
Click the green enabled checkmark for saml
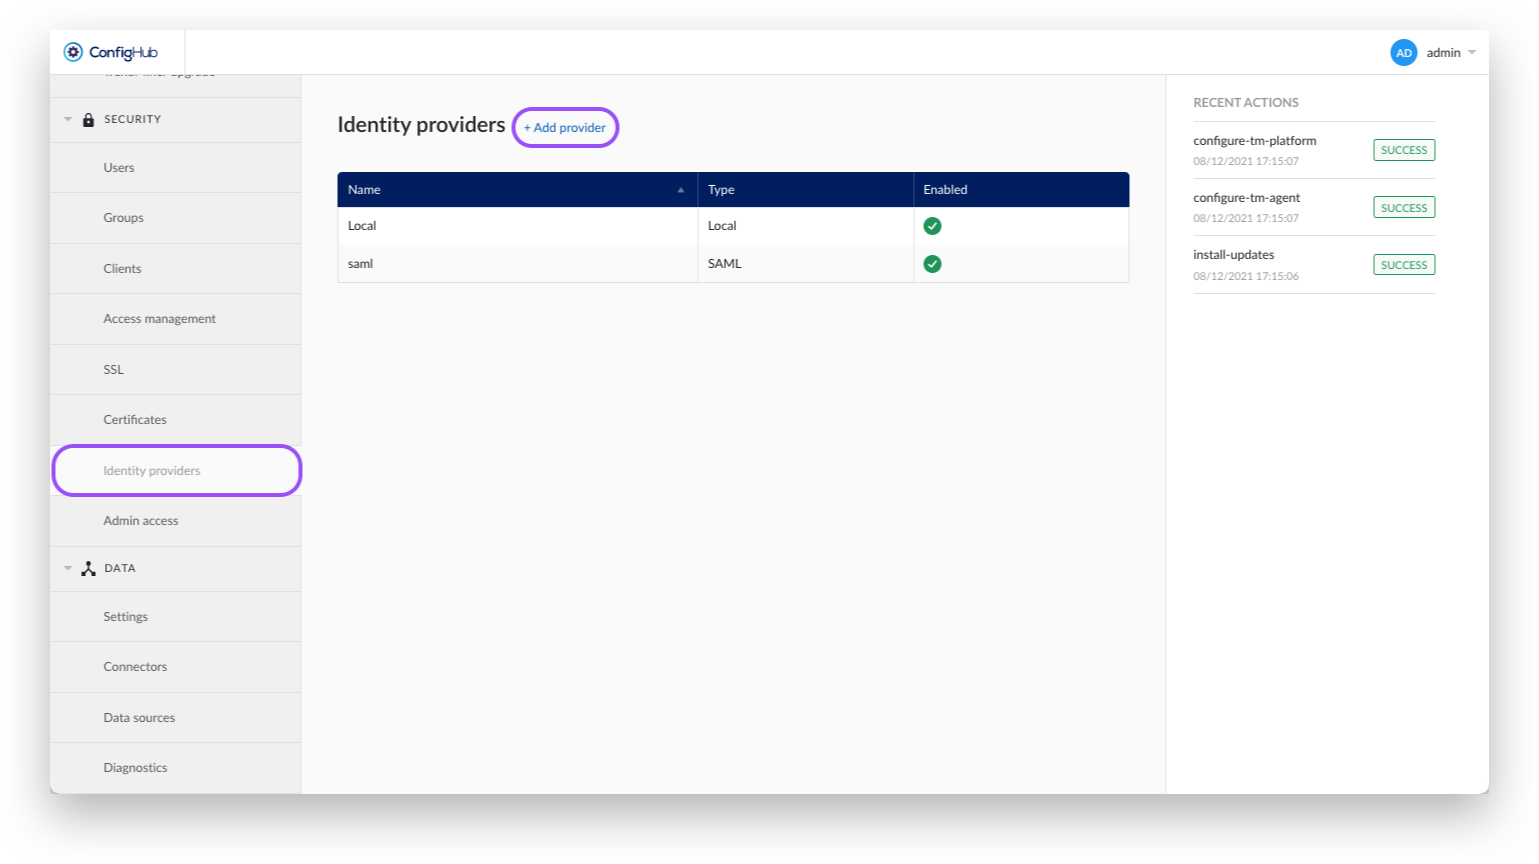[x=932, y=264]
